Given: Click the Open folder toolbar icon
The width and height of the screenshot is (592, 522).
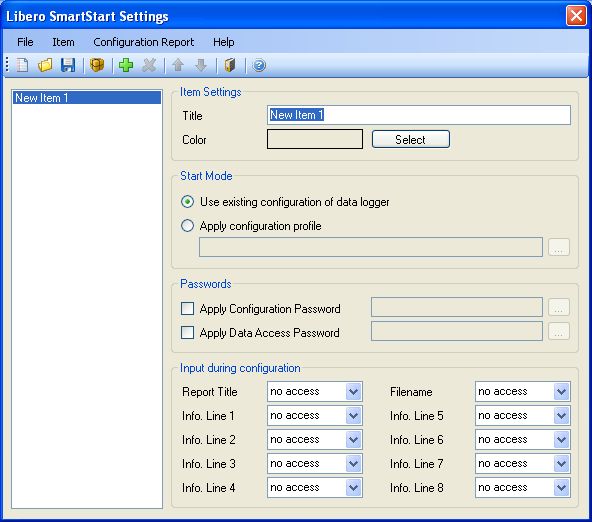Looking at the screenshot, I should click(x=45, y=65).
